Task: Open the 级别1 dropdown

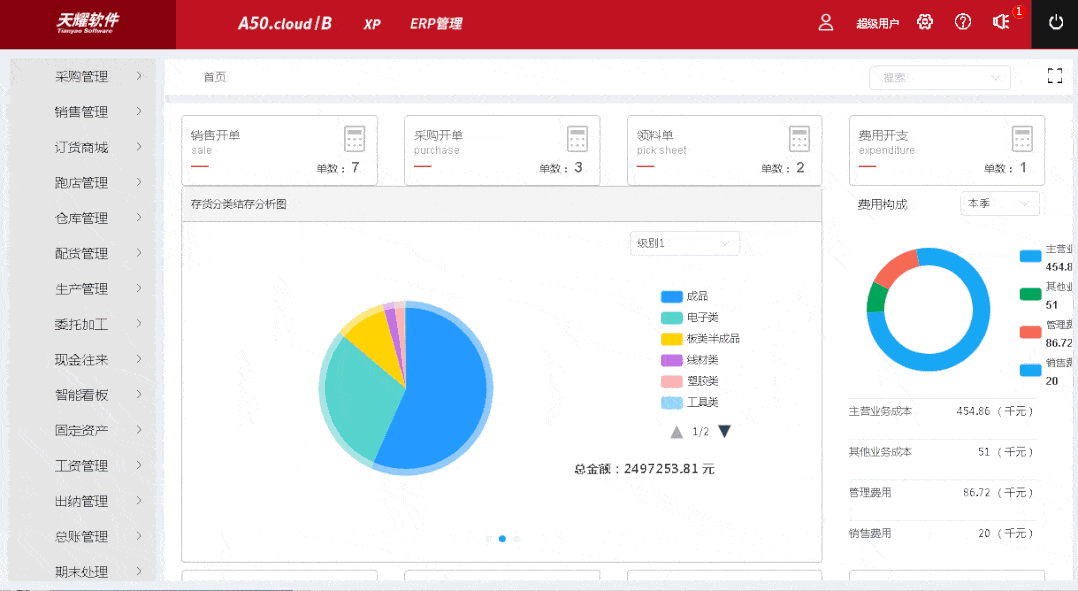Action: click(x=684, y=243)
